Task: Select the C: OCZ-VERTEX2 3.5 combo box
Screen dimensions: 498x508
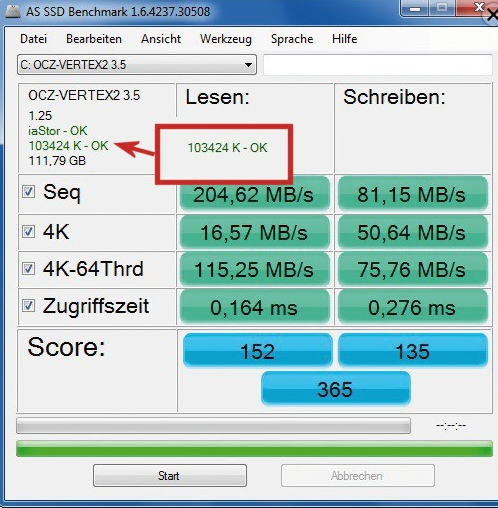Action: click(x=137, y=65)
